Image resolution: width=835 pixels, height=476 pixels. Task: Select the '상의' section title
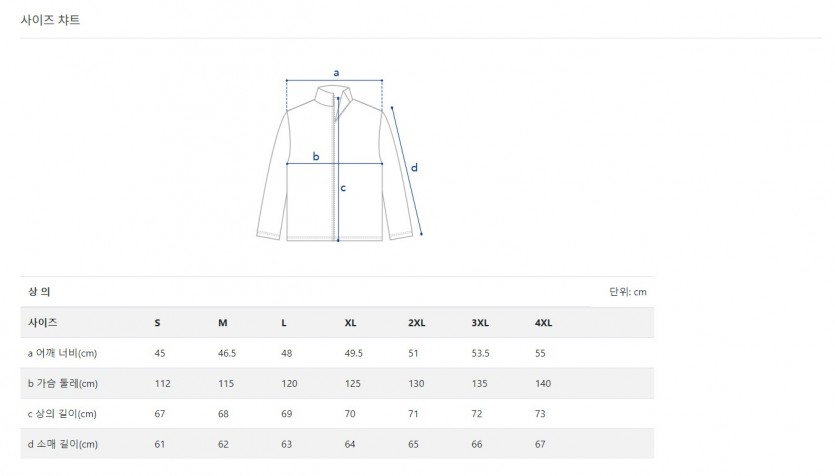[39, 292]
